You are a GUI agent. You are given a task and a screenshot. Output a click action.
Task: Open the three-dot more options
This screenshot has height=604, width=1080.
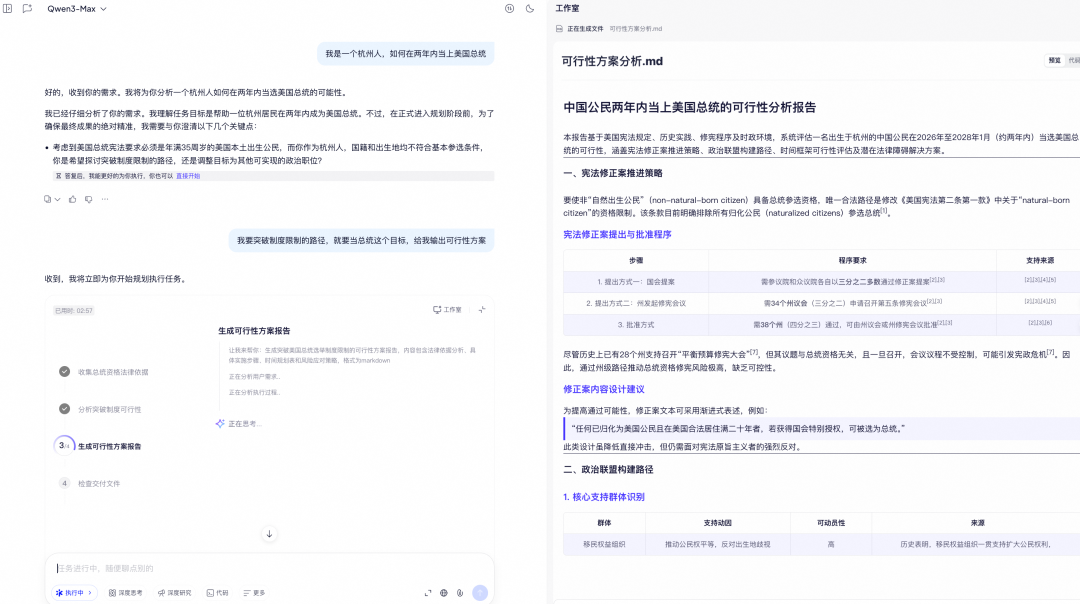click(x=105, y=199)
